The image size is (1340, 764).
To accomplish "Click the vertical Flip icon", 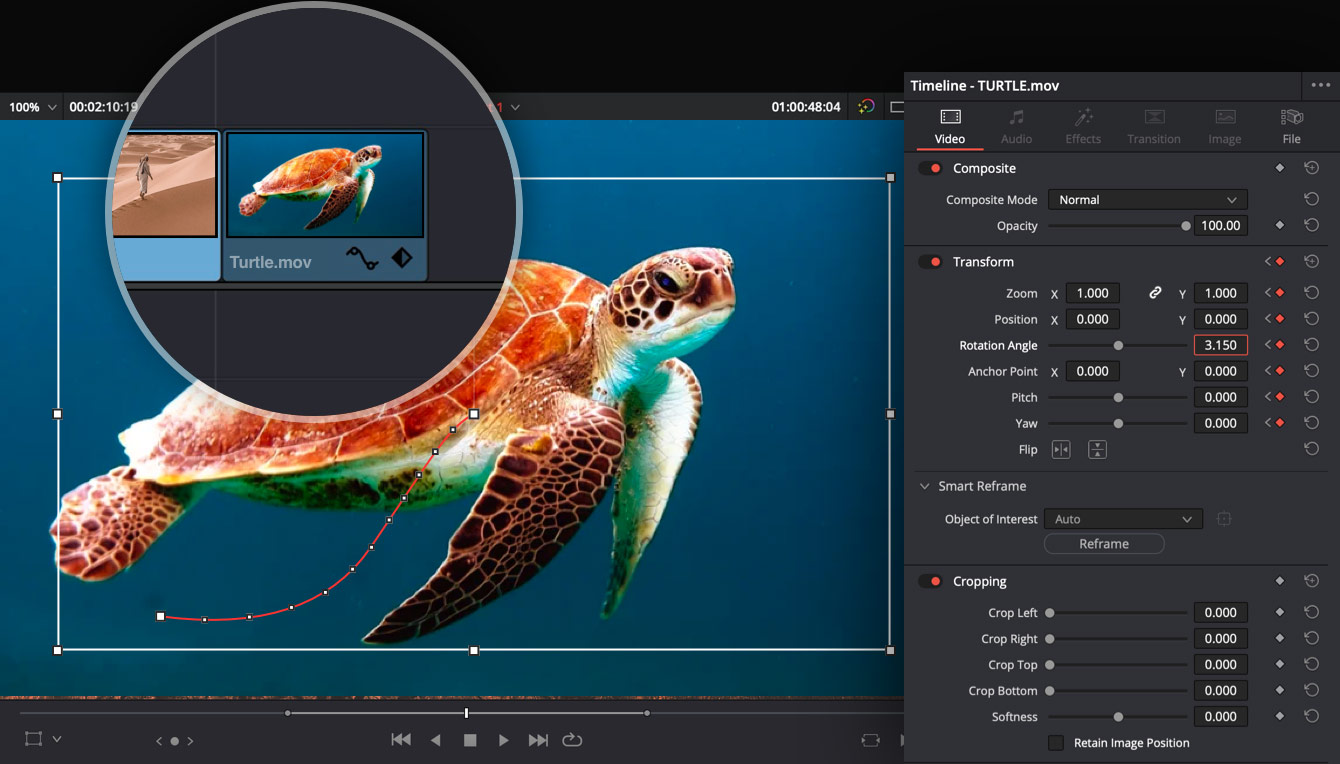I will [x=1097, y=449].
